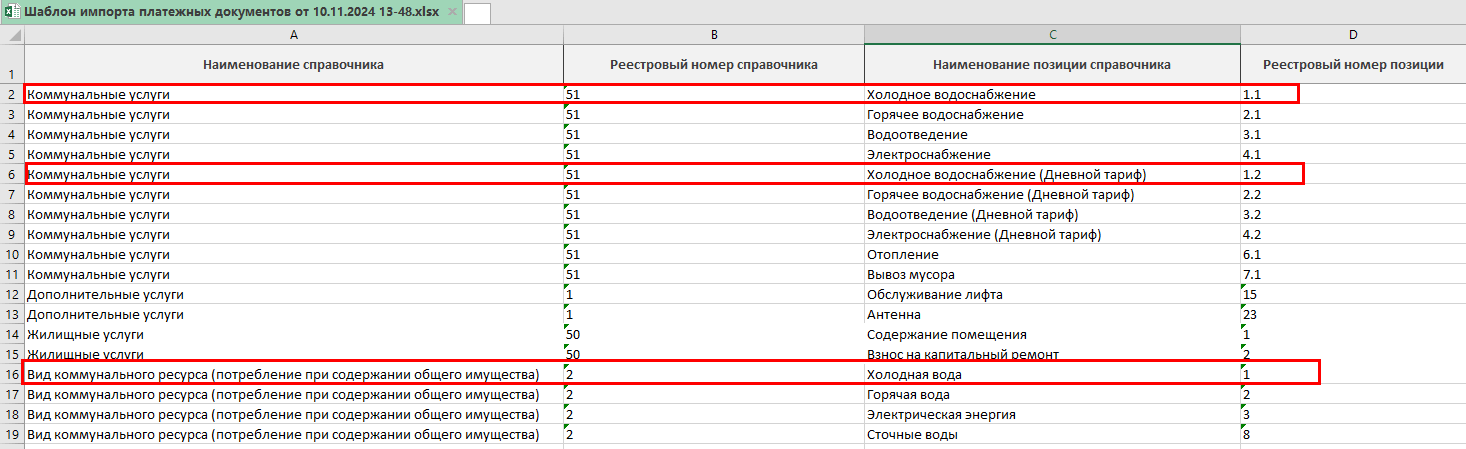Select the Электрическая энергия cell

click(x=941, y=415)
